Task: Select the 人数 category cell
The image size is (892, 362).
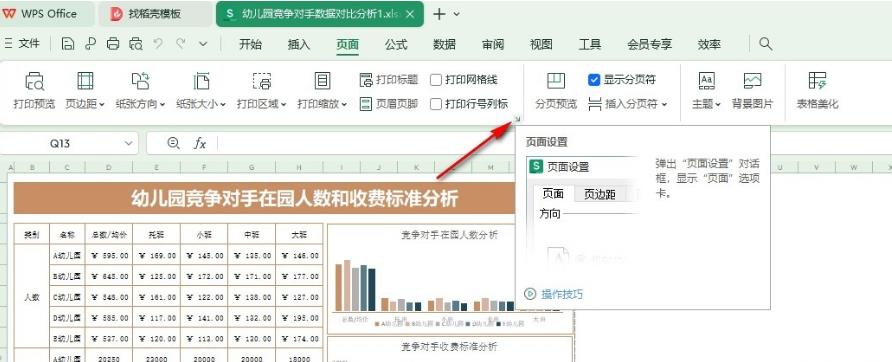Action: 32,297
